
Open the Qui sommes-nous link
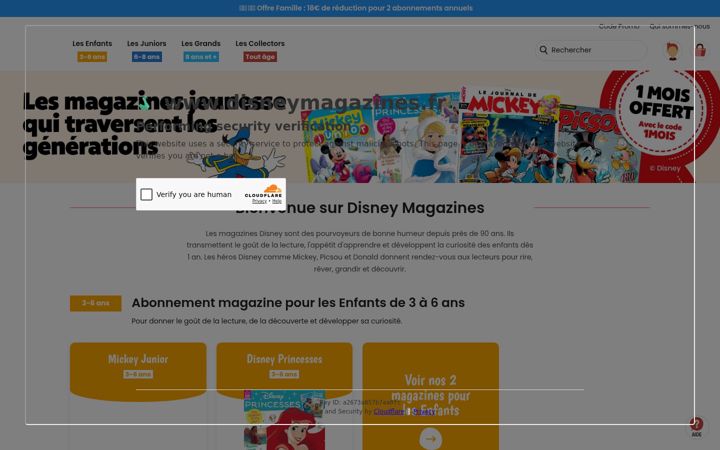[680, 26]
